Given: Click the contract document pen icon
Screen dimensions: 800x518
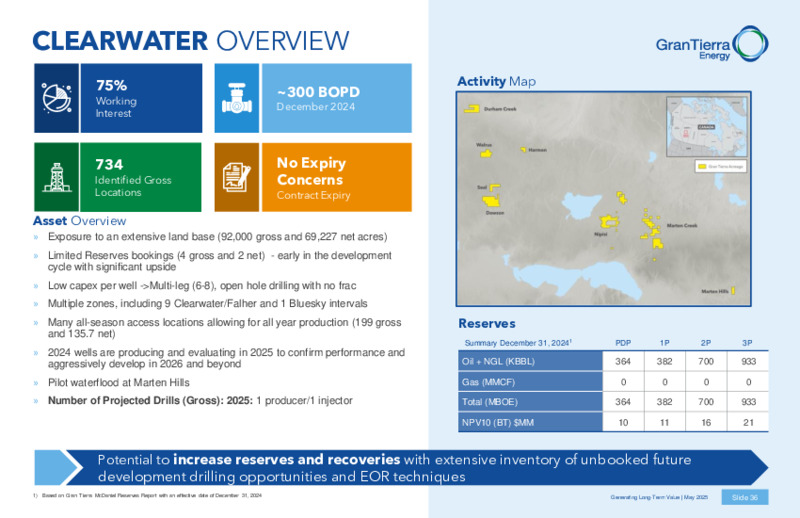Looking at the screenshot, I should 237,178.
